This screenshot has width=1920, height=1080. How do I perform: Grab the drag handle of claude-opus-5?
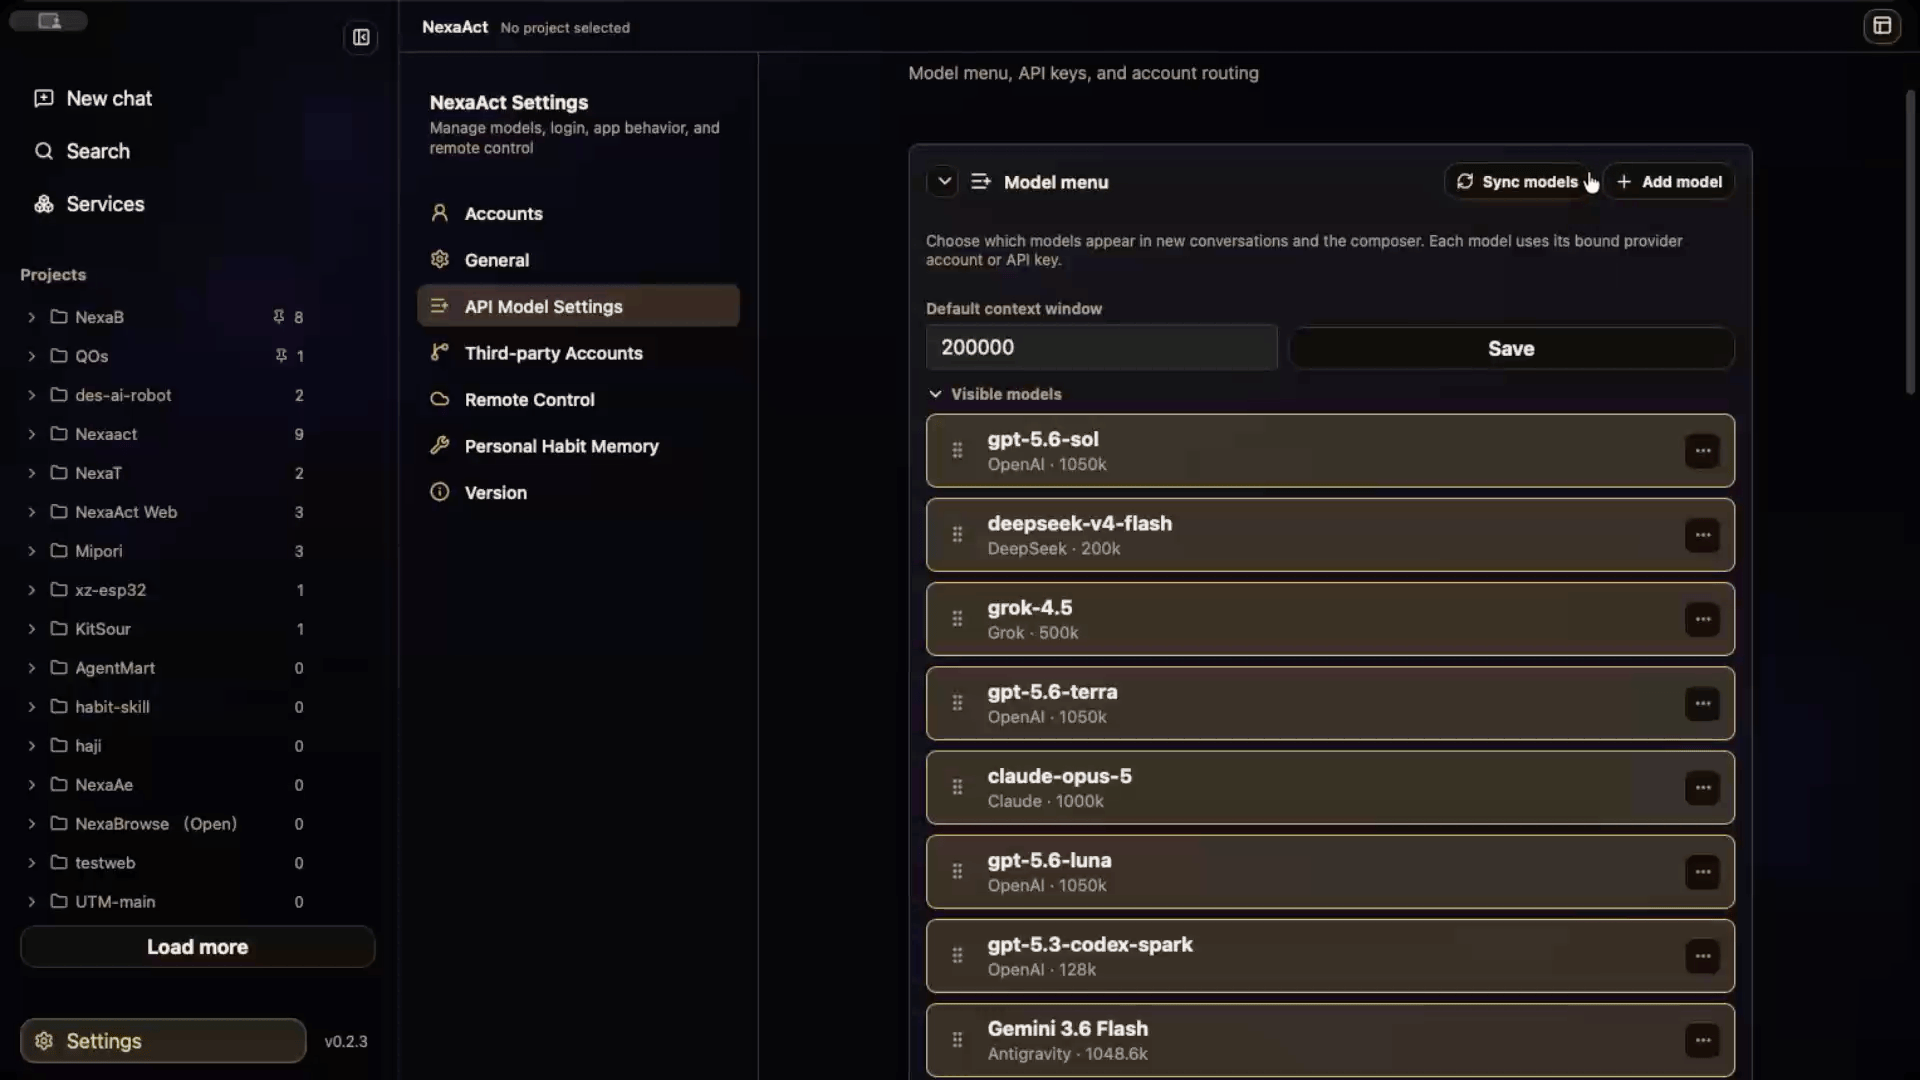pos(957,788)
